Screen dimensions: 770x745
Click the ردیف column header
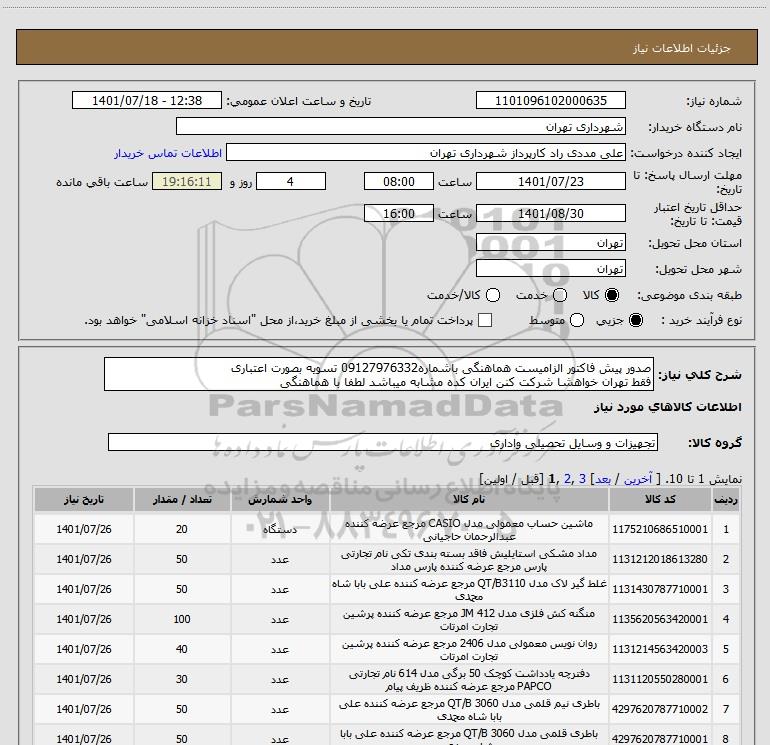click(x=725, y=499)
